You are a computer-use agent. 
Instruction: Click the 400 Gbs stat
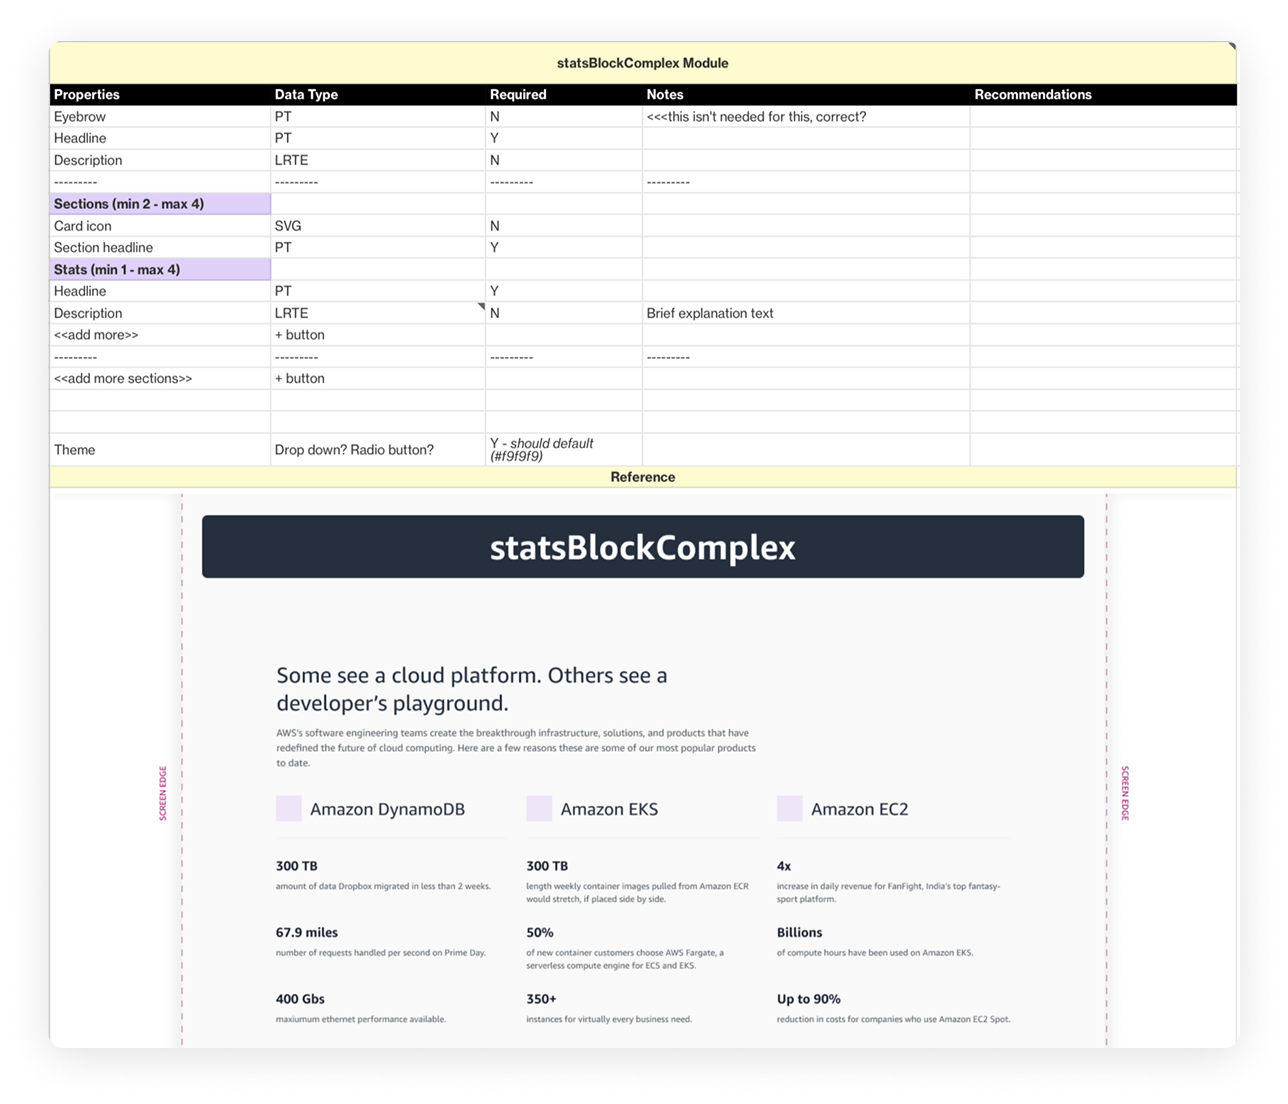coord(300,999)
